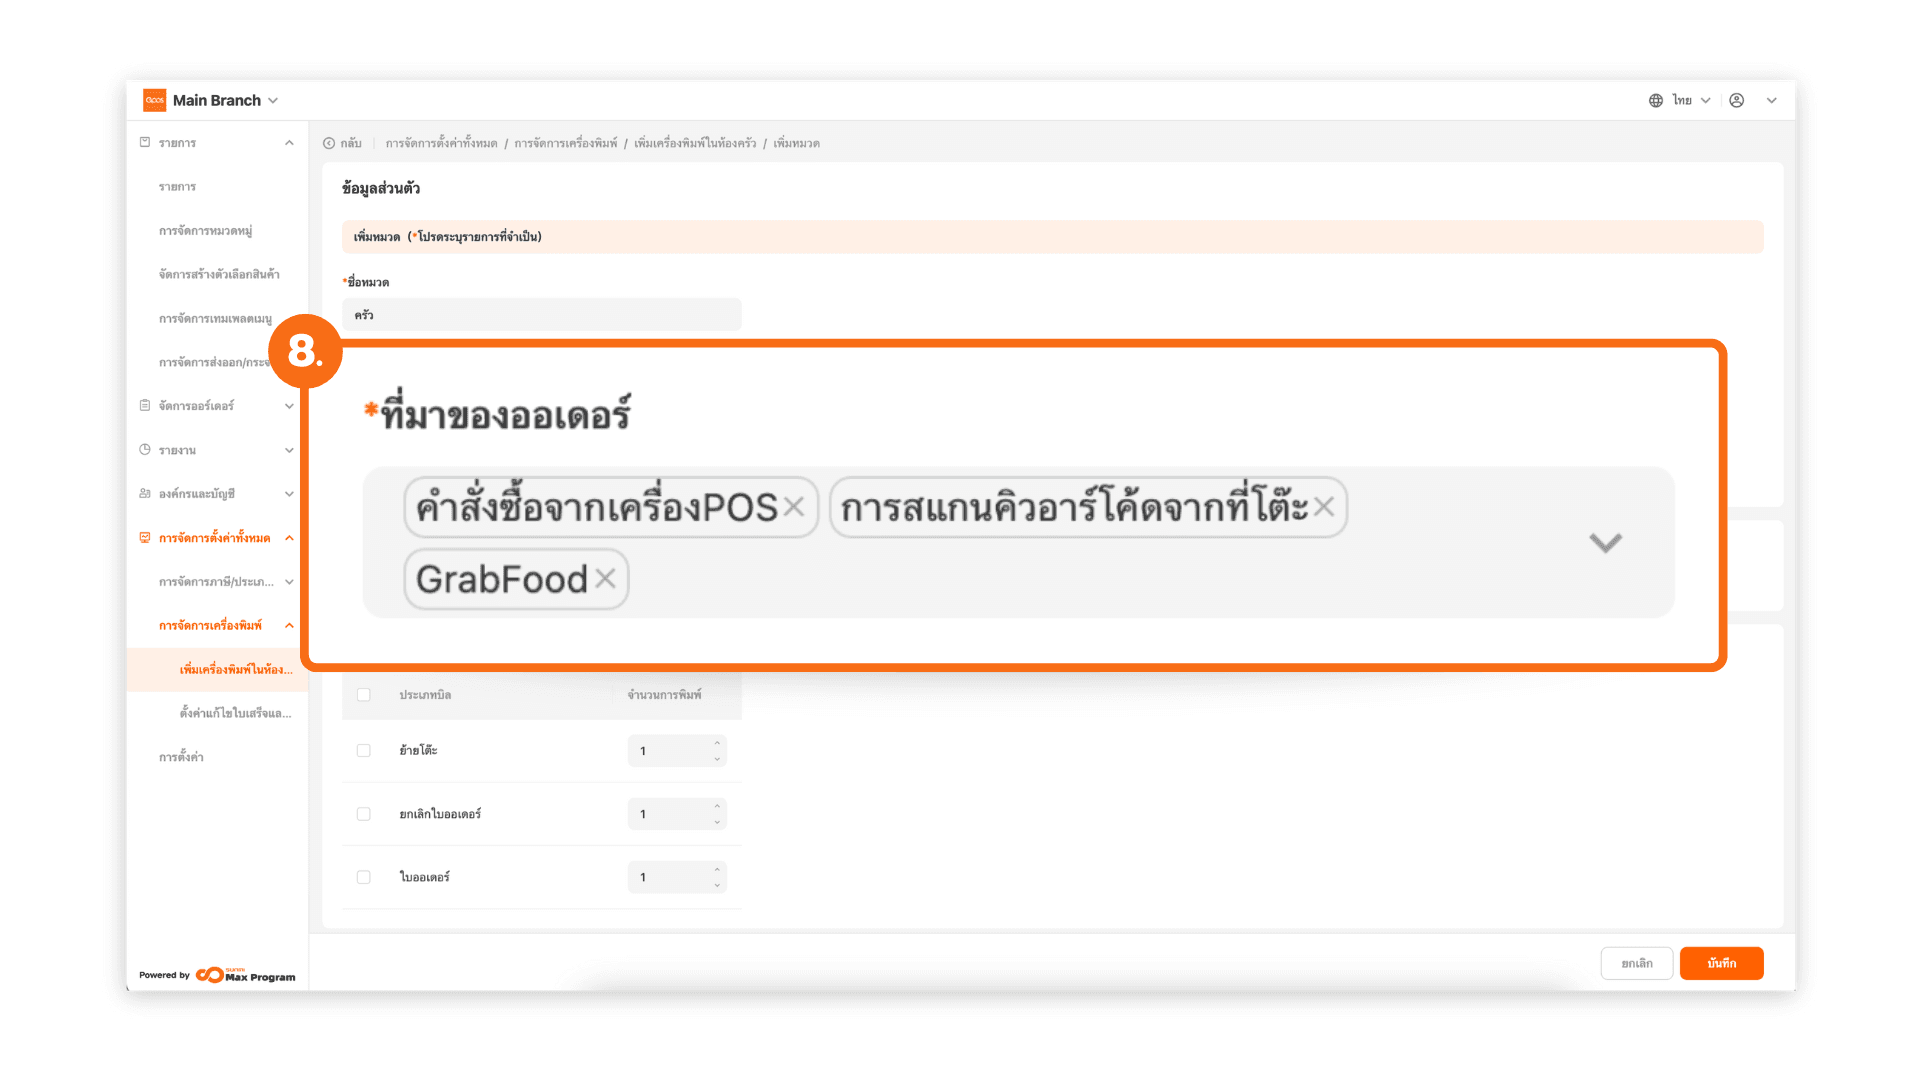Remove the GrabFood tag with its X
Viewport: 1920px width, 1080px height.
[x=605, y=578]
